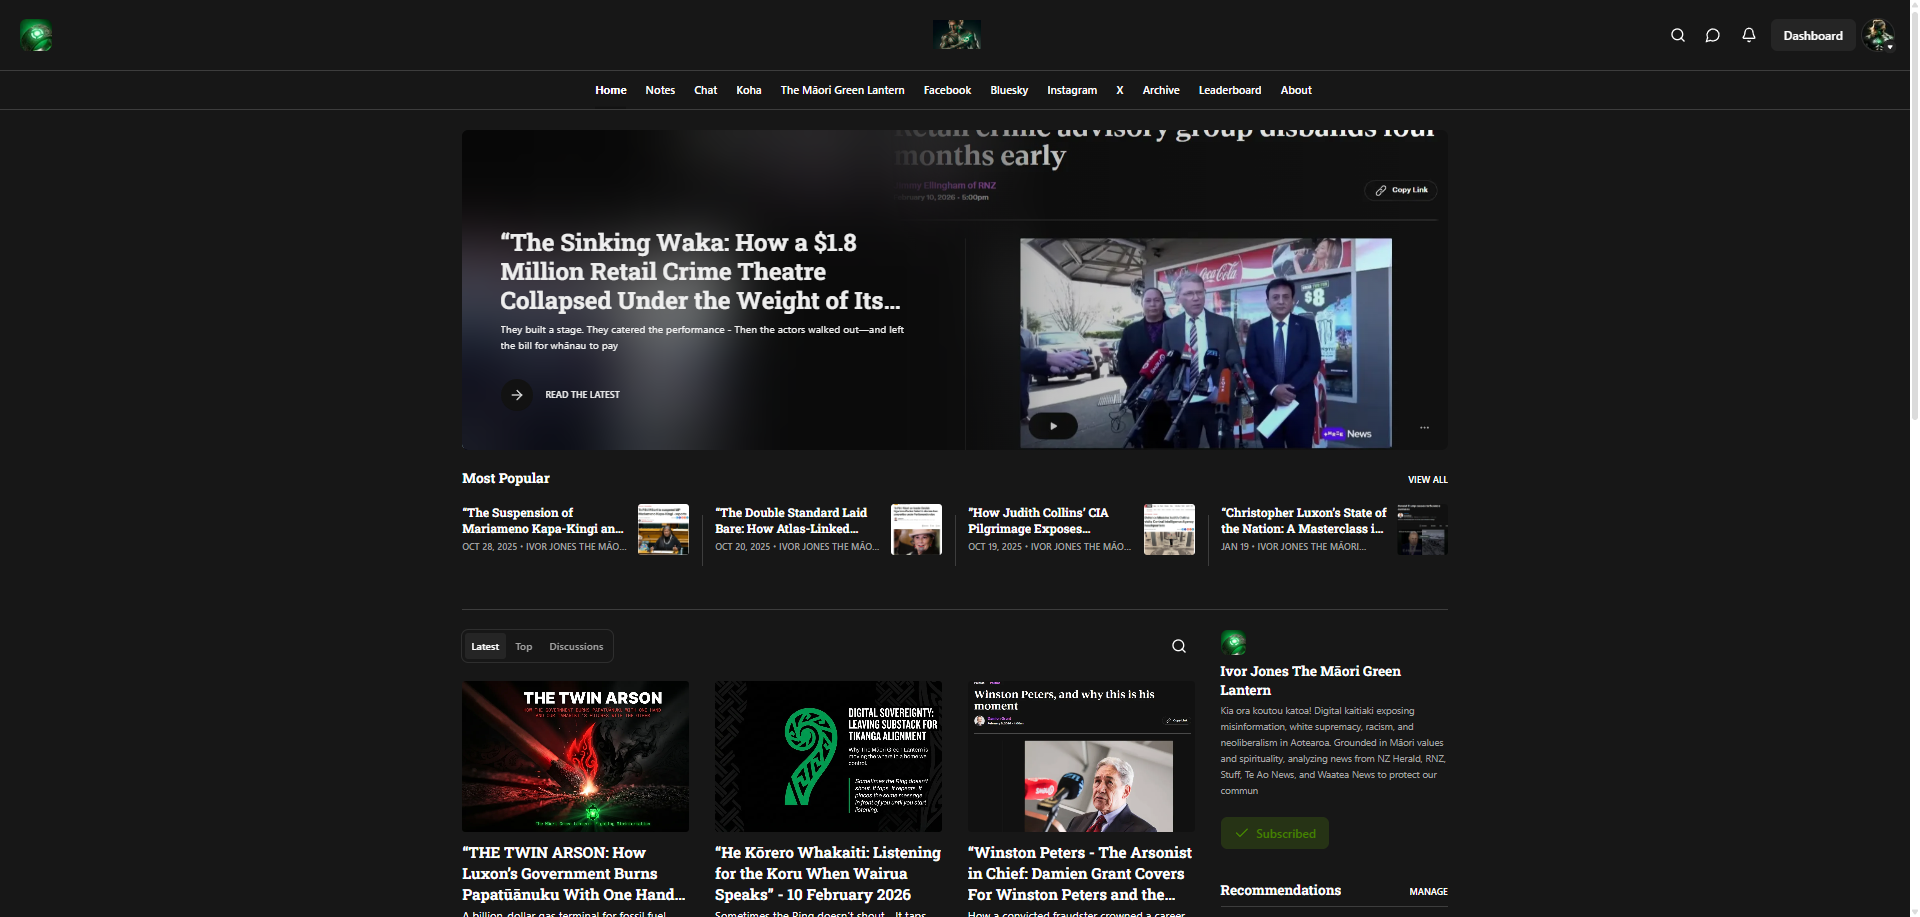Open "THE TWIN ARSON" article title
The width and height of the screenshot is (1920, 917).
[574, 874]
